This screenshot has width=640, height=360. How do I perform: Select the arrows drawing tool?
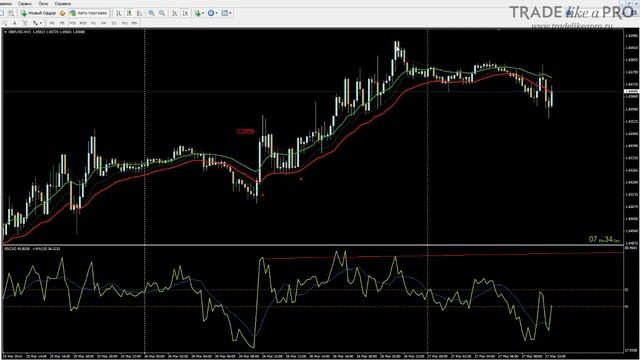pos(36,23)
